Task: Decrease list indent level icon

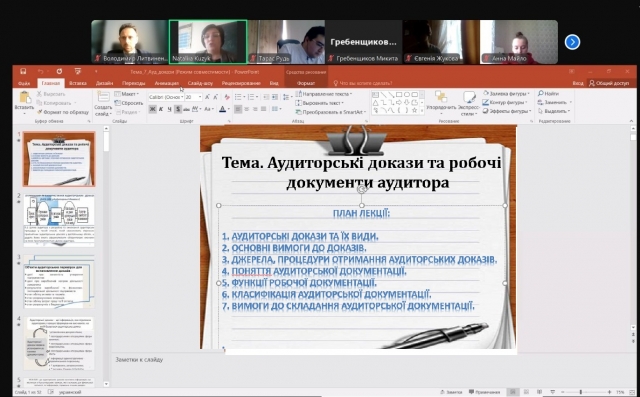Action: point(266,97)
